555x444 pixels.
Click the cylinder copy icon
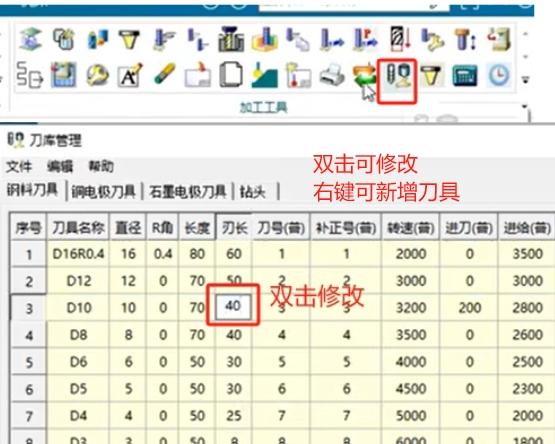[x=64, y=38]
